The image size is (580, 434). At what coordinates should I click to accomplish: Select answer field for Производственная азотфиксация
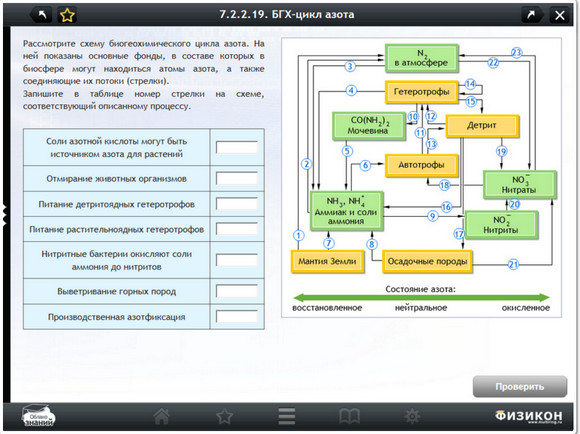tap(237, 317)
